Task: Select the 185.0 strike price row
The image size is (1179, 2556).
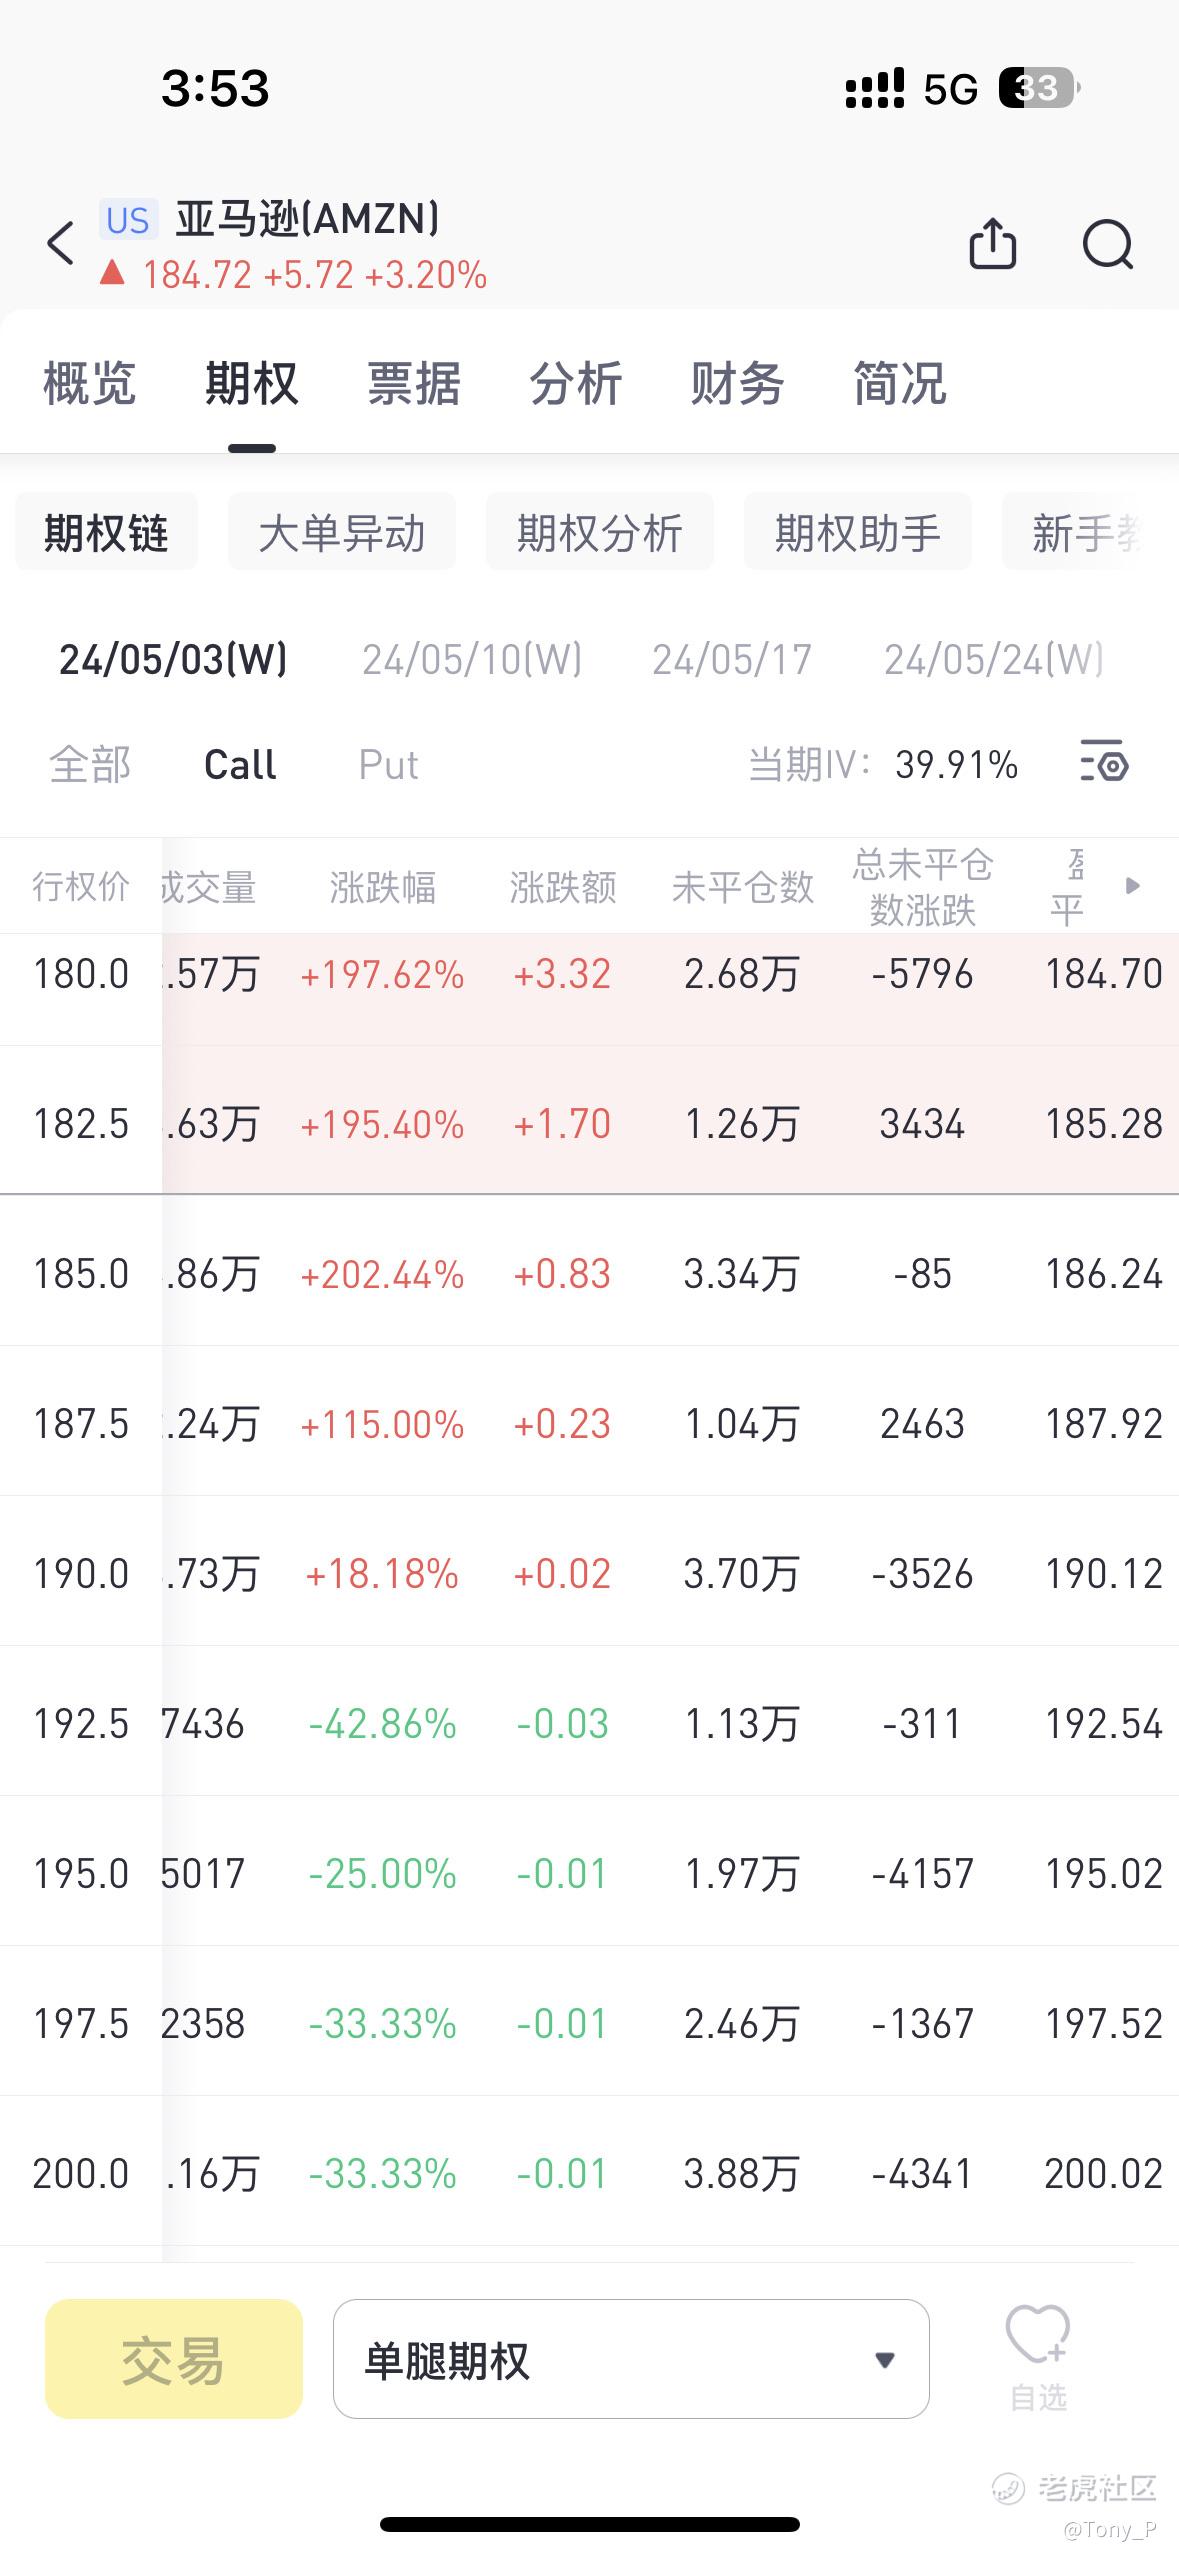Action: coord(81,1274)
